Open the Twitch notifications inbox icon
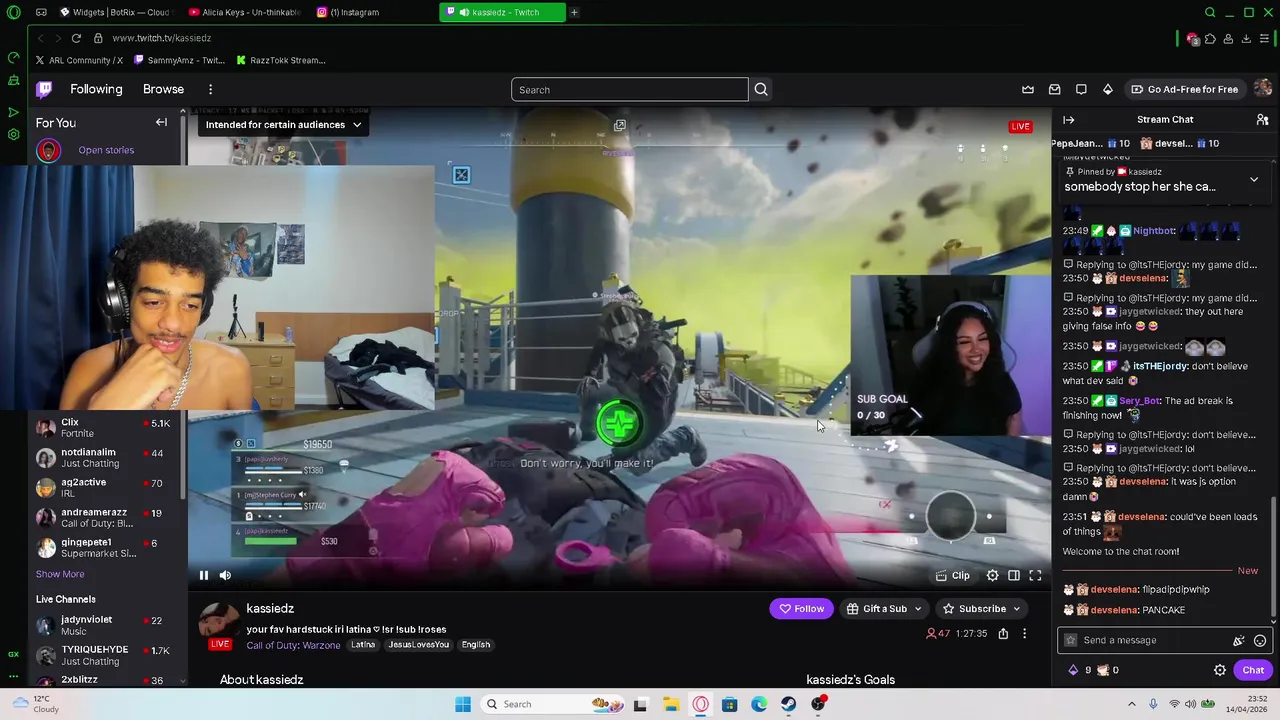Screen dimensions: 1280x720 (1055, 89)
